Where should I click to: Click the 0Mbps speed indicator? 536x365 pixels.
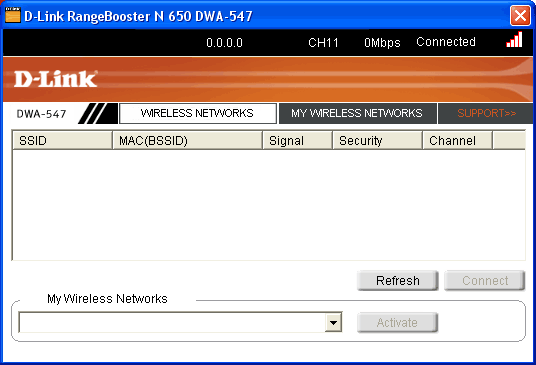click(382, 43)
